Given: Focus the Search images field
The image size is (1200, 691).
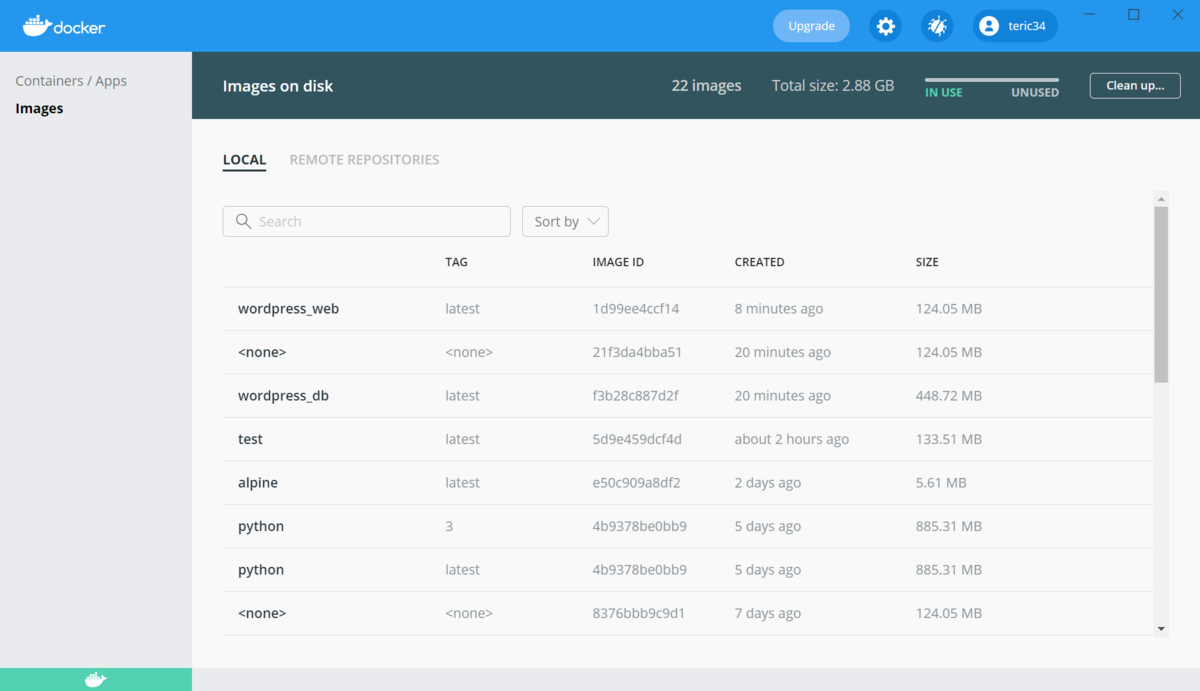Looking at the screenshot, I should 366,221.
